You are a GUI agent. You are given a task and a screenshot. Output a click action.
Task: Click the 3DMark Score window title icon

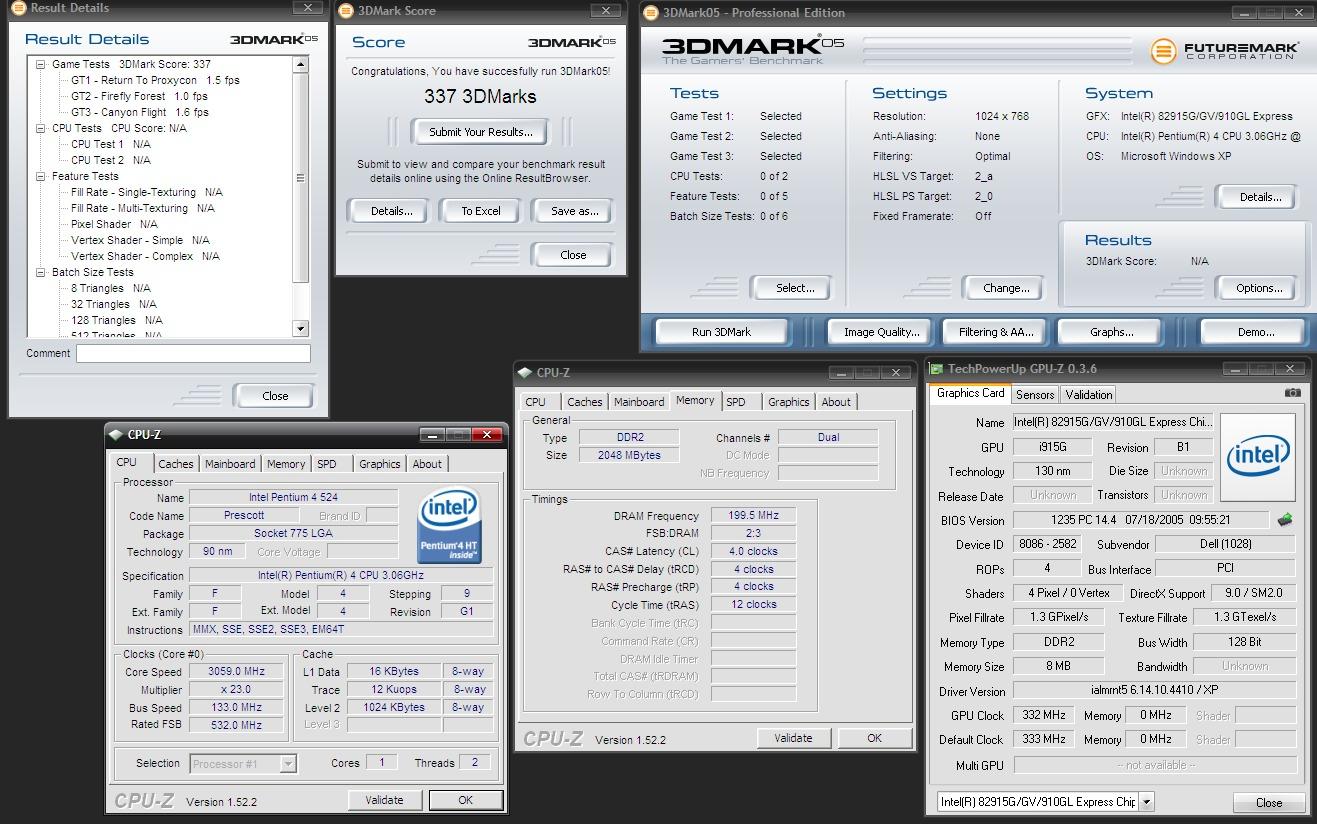click(x=346, y=11)
